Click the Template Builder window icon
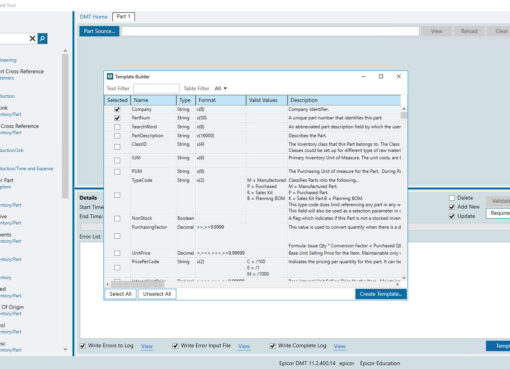This screenshot has width=510, height=369. pyautogui.click(x=110, y=76)
